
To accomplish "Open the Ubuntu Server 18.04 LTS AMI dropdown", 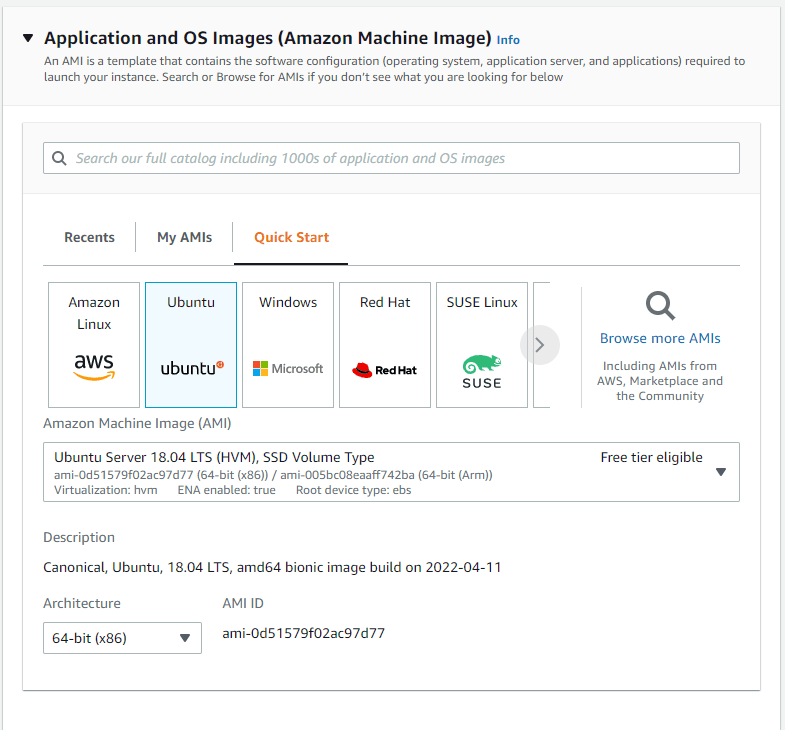I will click(x=391, y=472).
